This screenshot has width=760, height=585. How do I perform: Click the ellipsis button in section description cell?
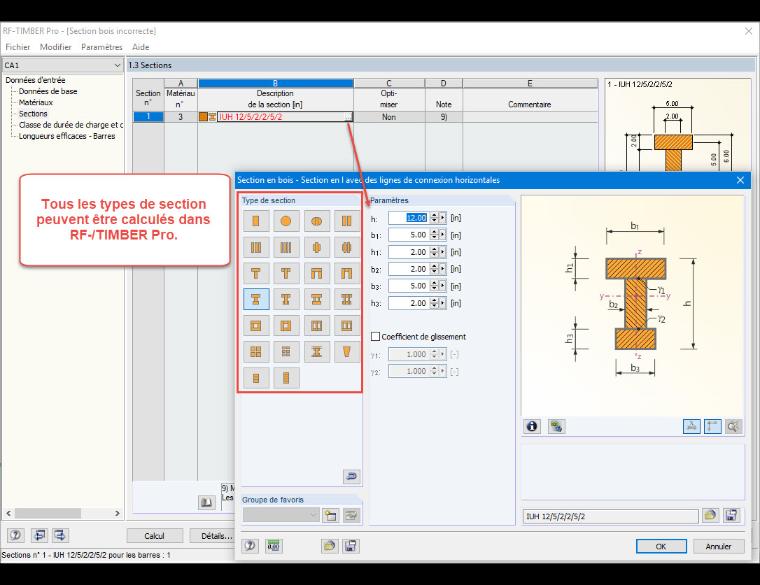(x=348, y=117)
